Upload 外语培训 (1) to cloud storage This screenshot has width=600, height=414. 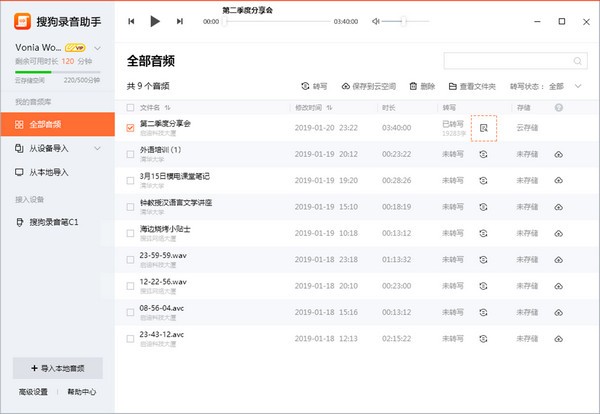coord(558,154)
